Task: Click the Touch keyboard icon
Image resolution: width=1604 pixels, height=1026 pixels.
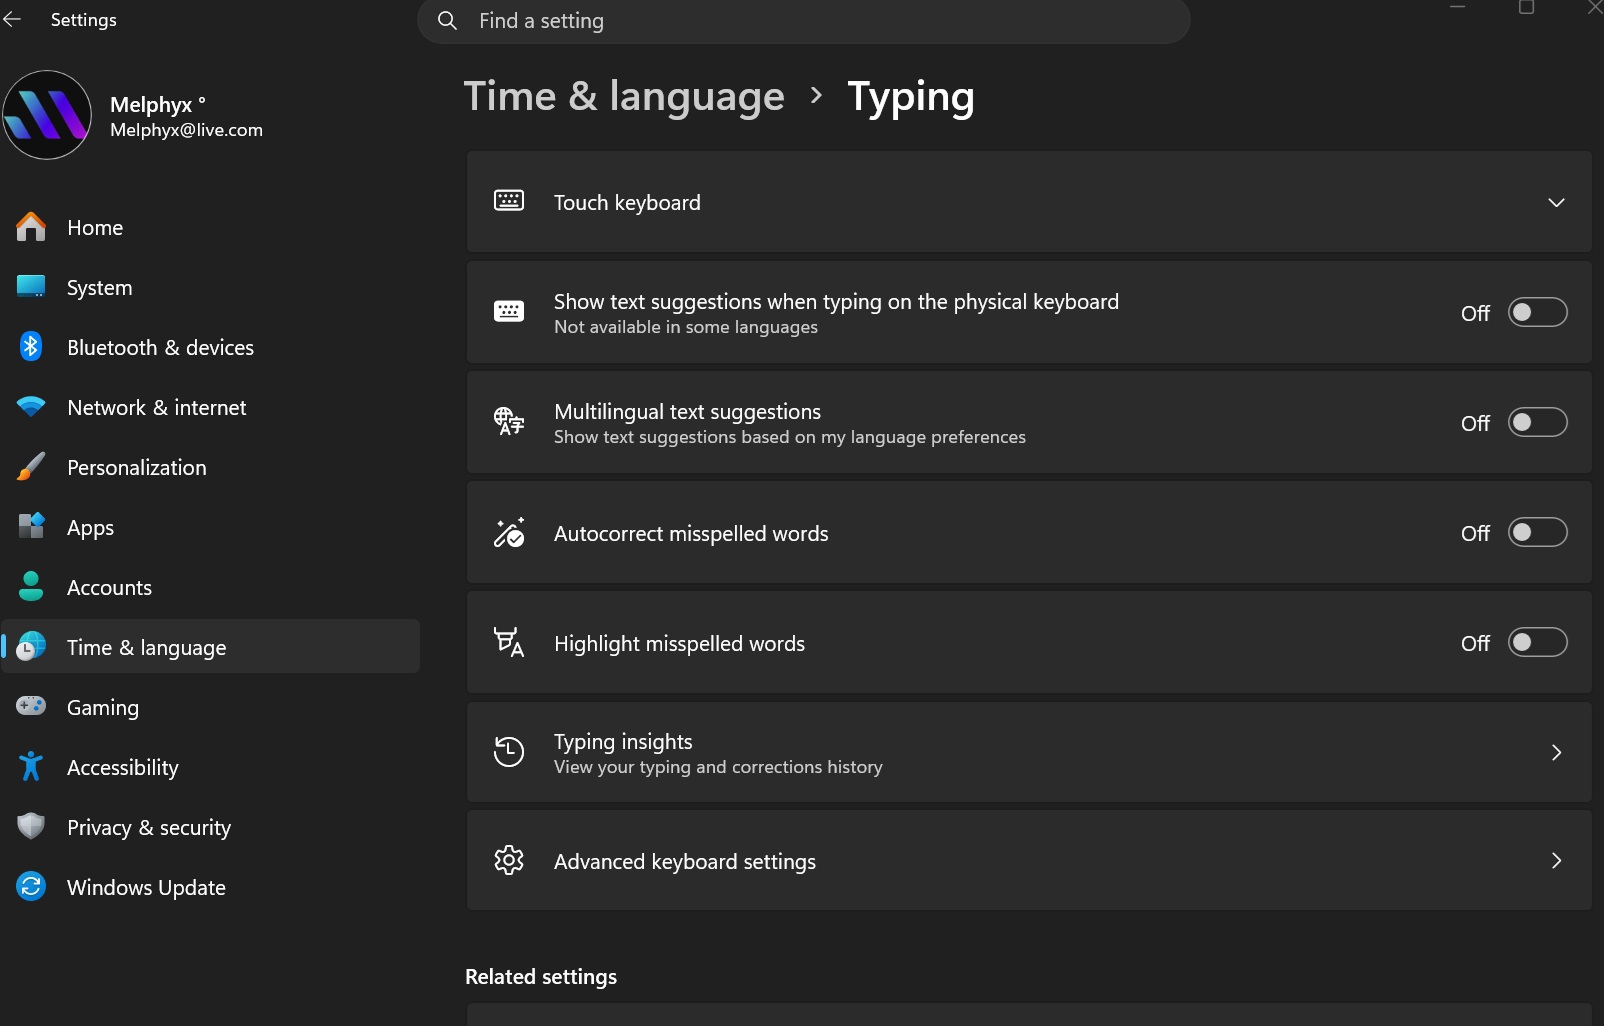Action: [x=509, y=201]
